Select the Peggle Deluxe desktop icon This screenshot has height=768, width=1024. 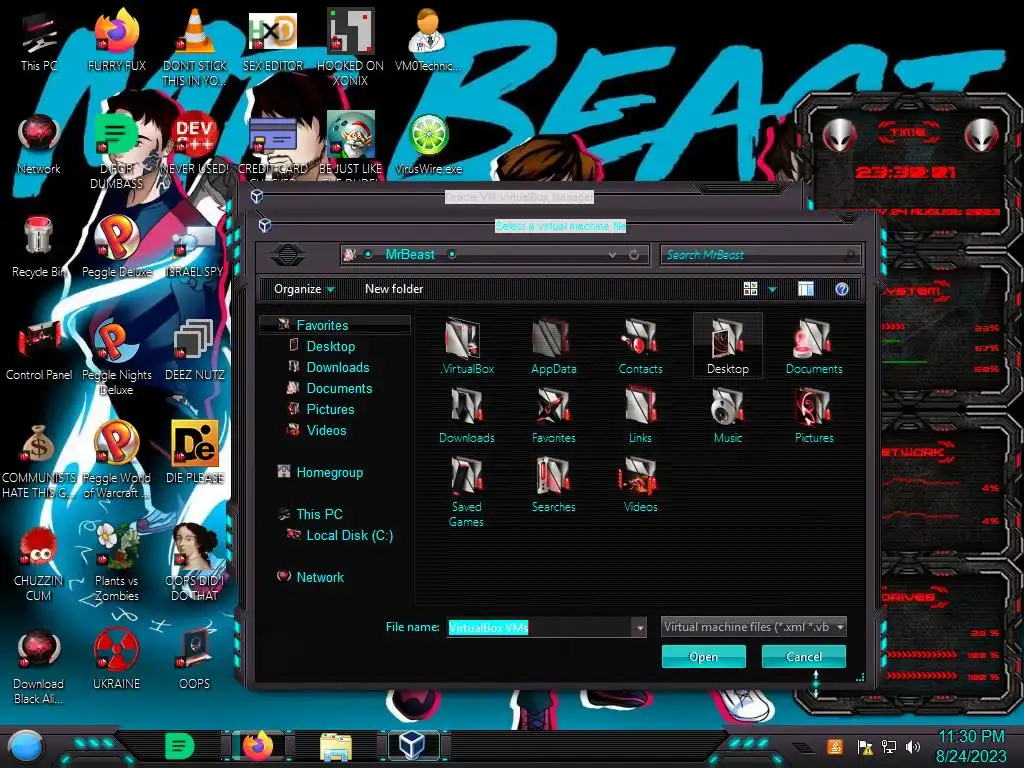point(116,247)
